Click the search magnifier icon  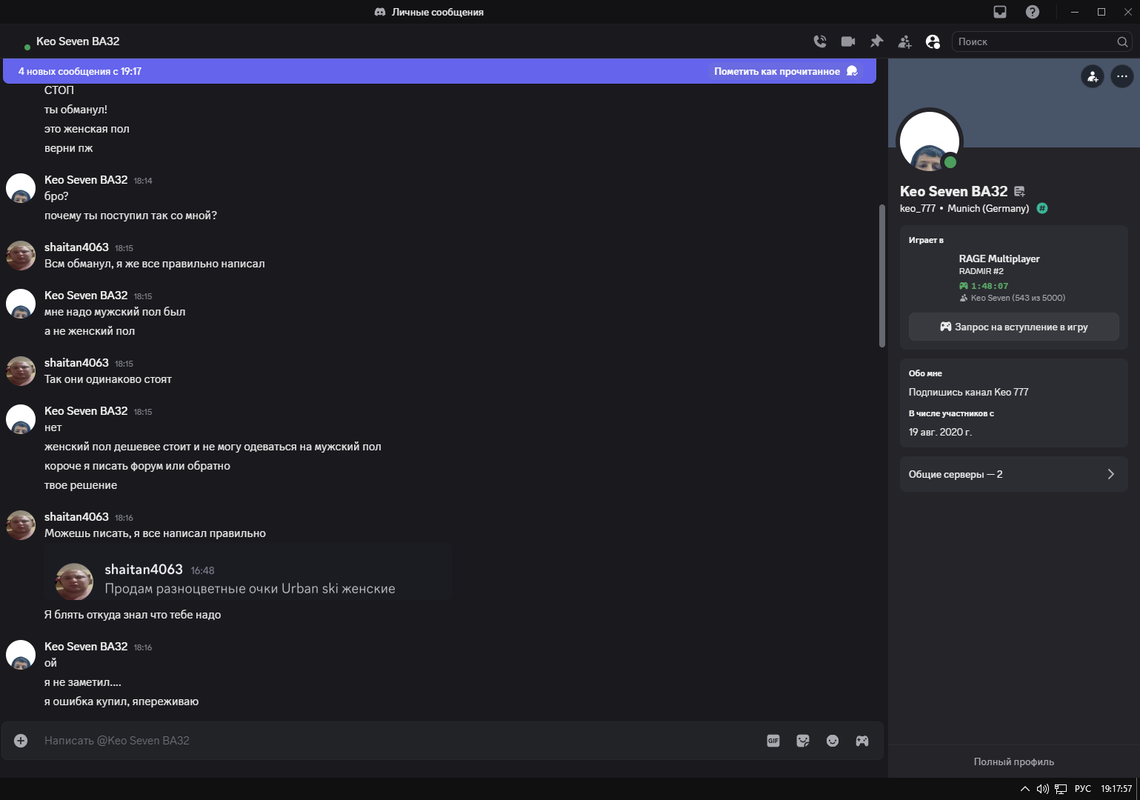(x=1123, y=41)
